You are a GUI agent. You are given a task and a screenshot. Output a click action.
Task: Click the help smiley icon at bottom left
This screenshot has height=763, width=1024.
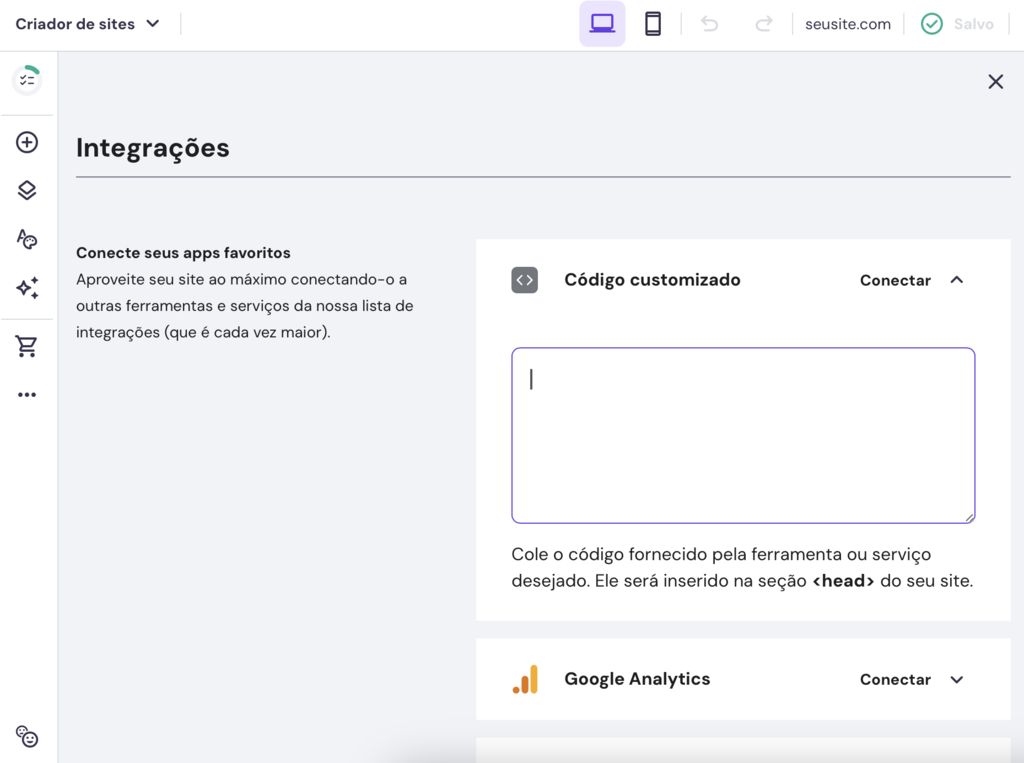click(x=27, y=737)
